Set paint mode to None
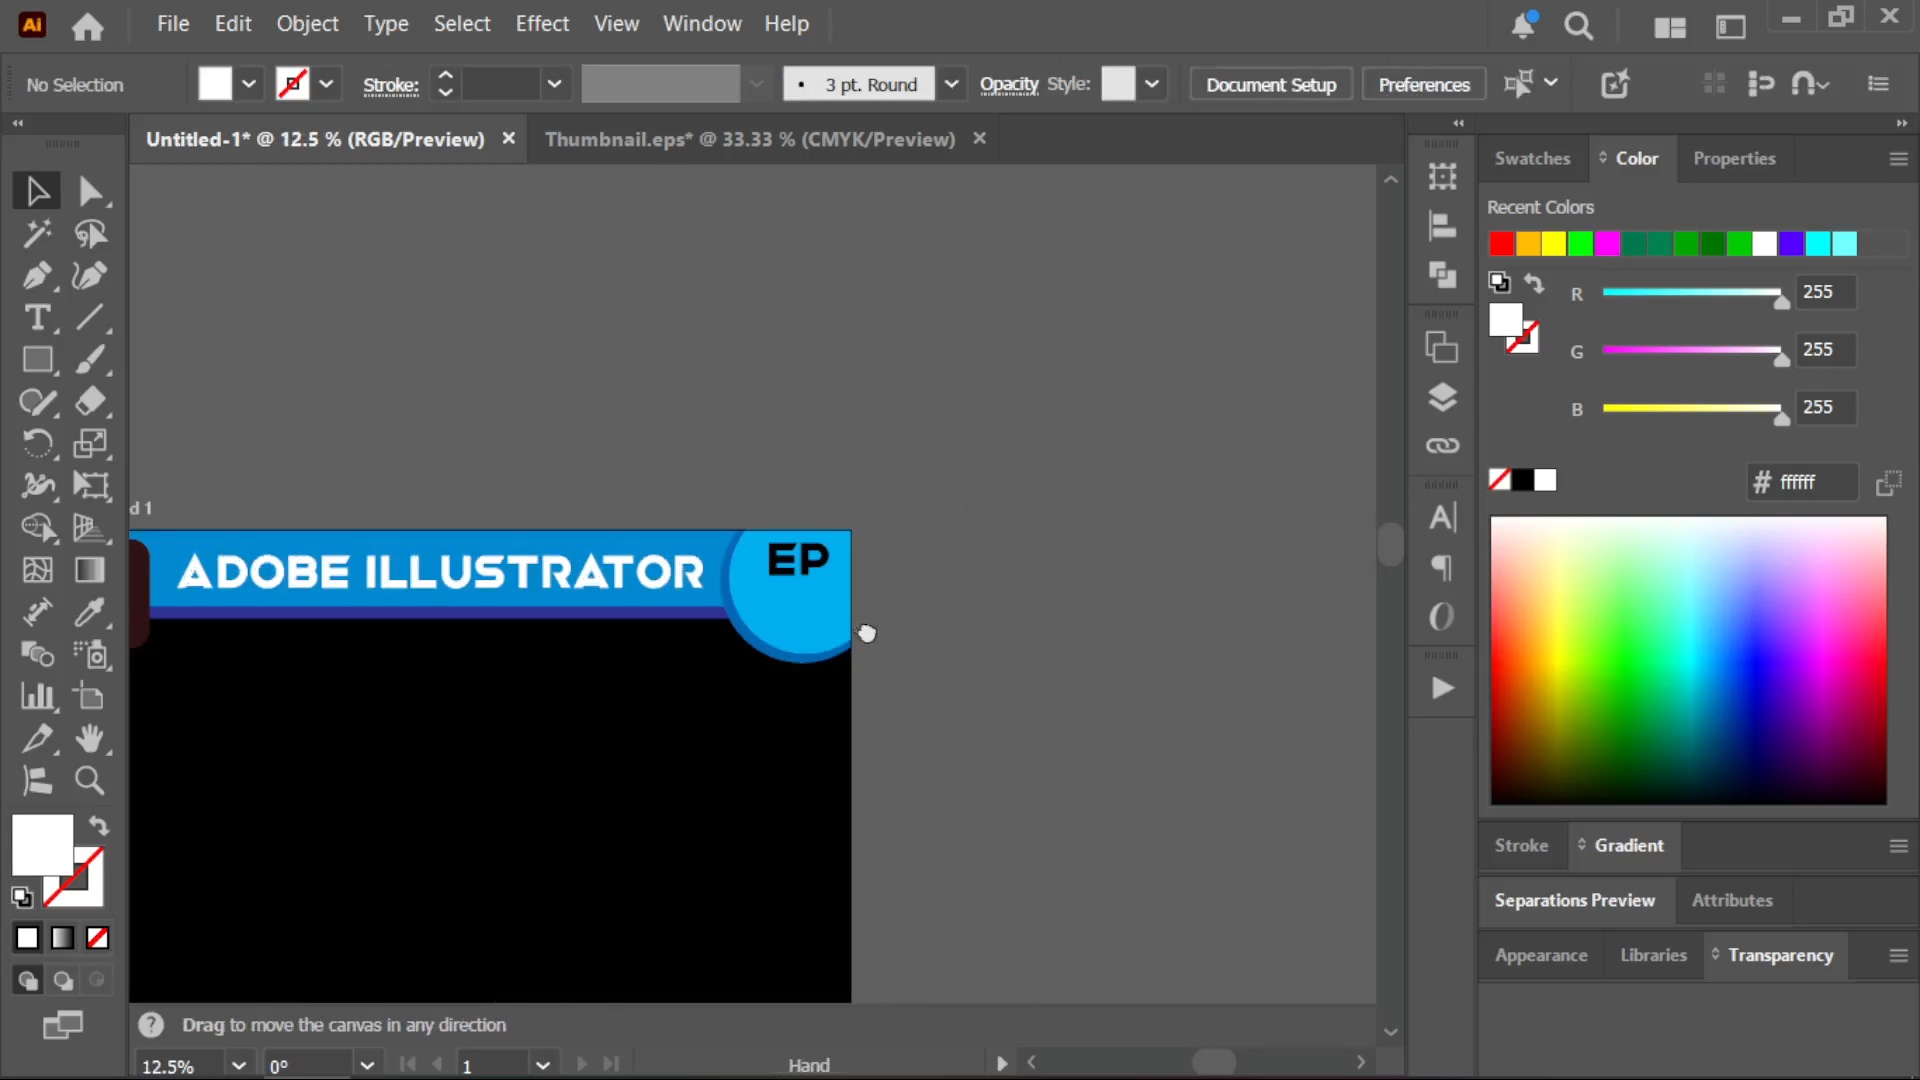This screenshot has width=1920, height=1080. [x=97, y=938]
